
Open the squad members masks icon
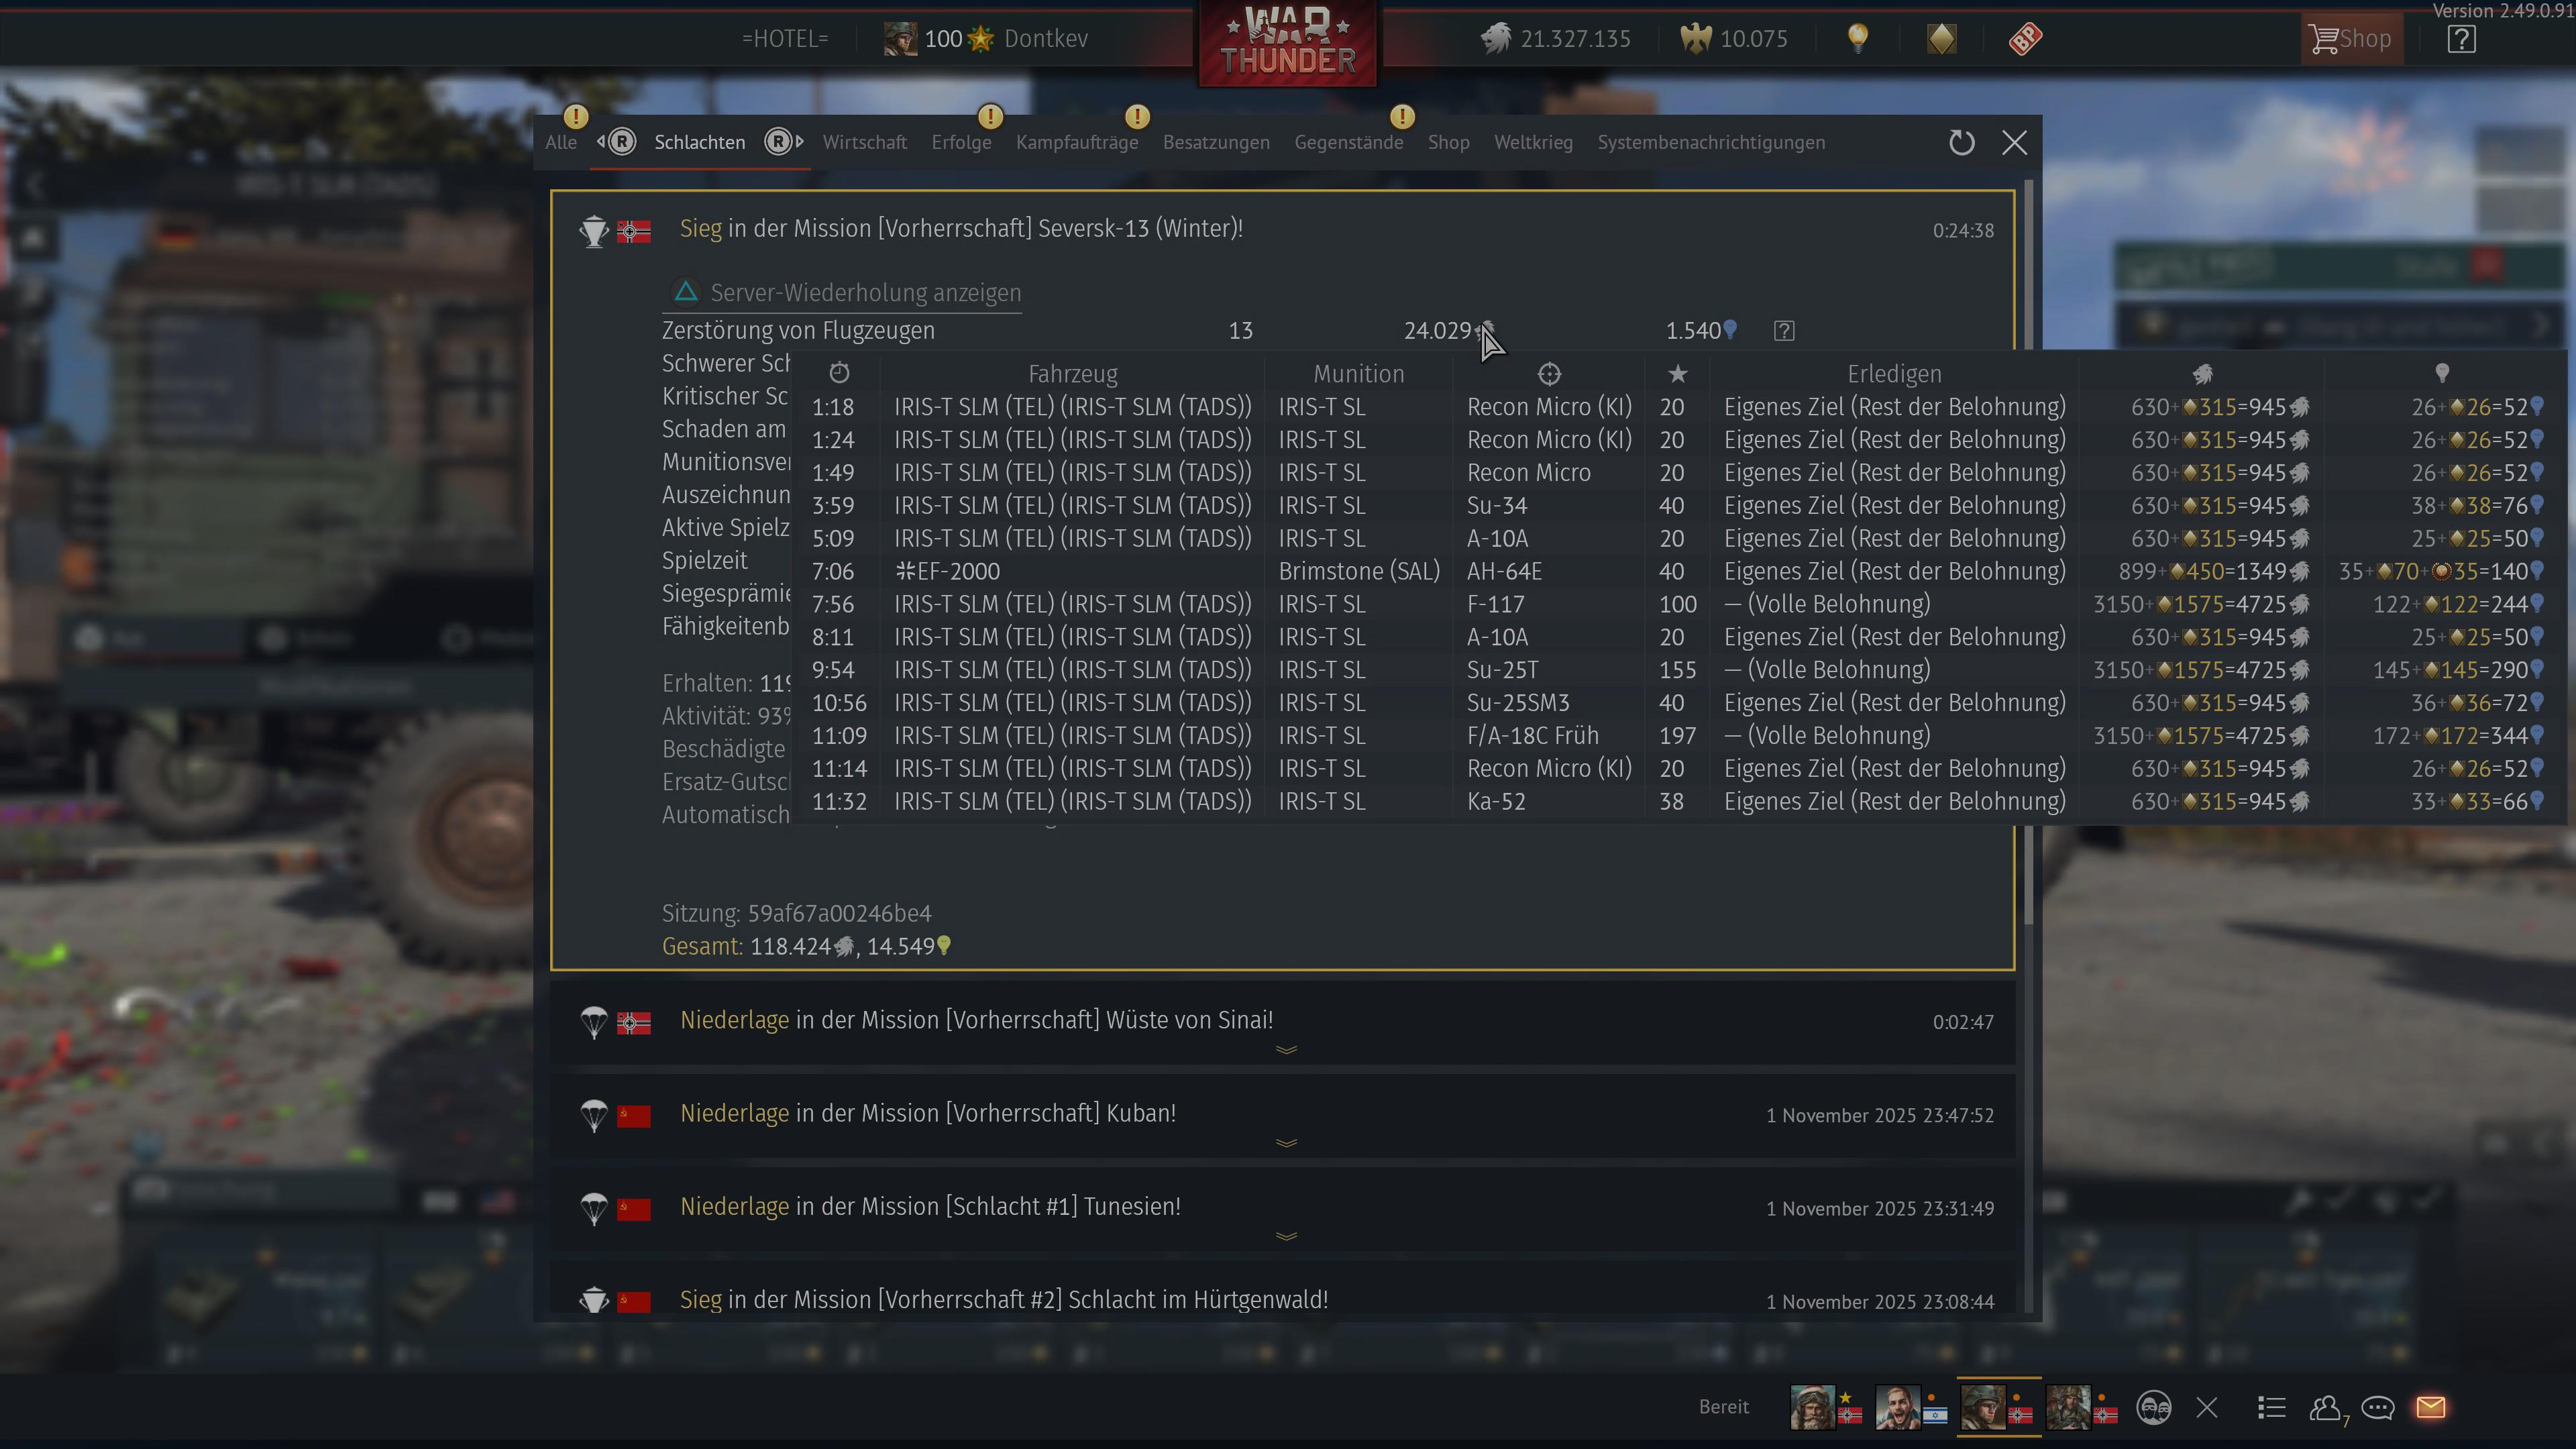click(x=2153, y=1408)
